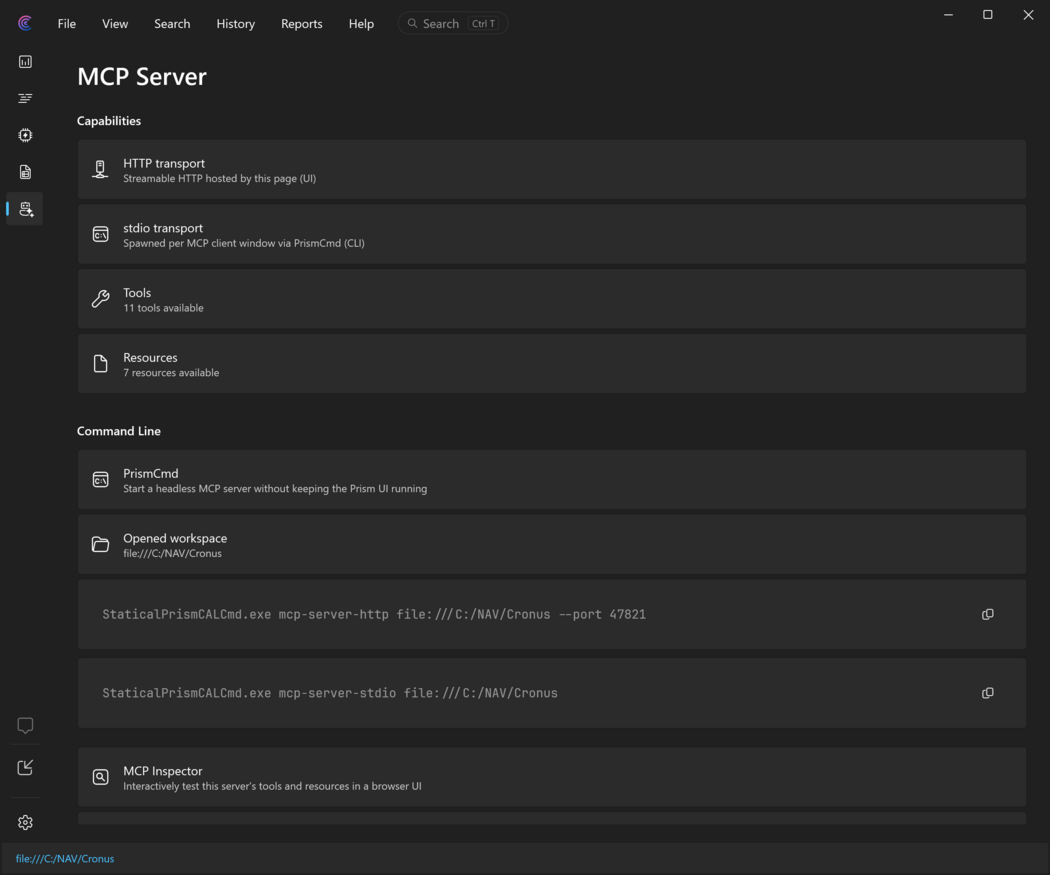This screenshot has width=1050, height=875.
Task: Click the Tools wrench icon
Action: click(100, 299)
